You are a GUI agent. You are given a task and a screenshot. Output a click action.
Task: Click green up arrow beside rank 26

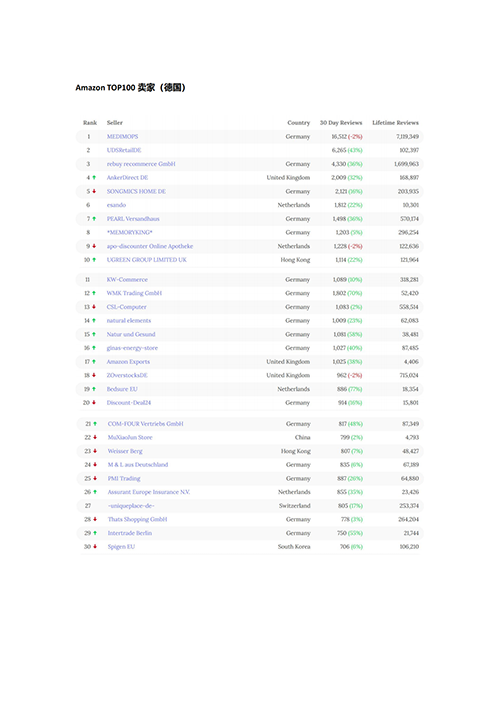95,492
